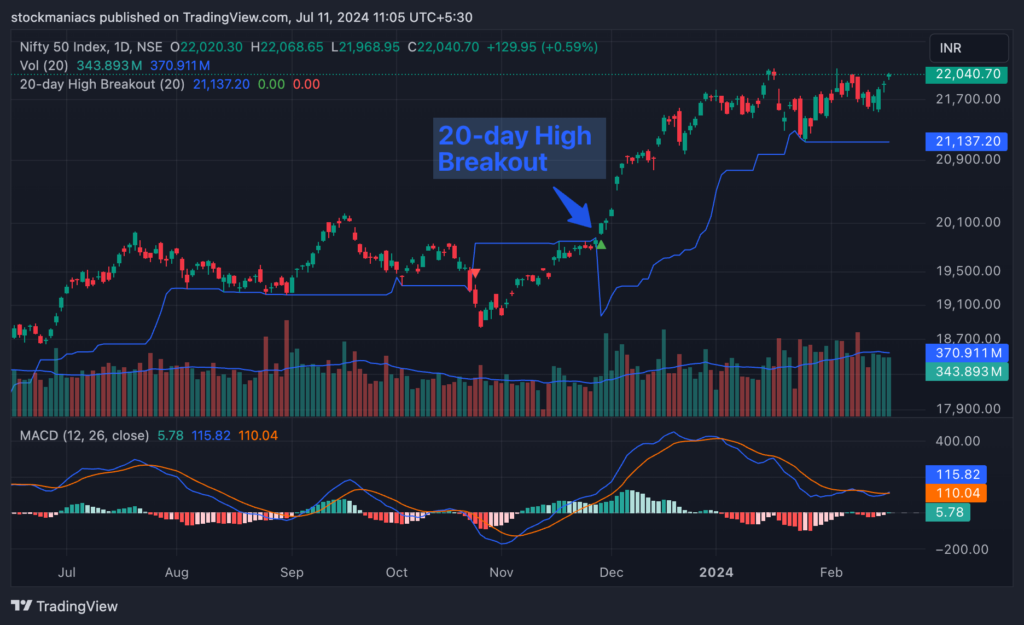Click the 20,100.00 price scale value
Image resolution: width=1024 pixels, height=625 pixels.
pos(968,222)
